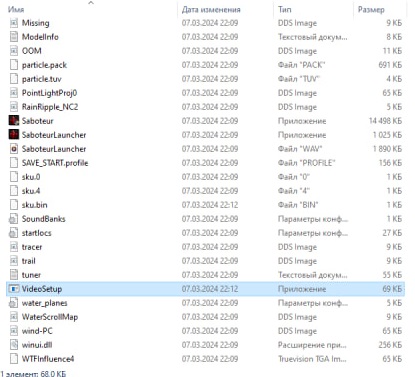Screen dimensions: 415x377
Task: Select the particle.tuv file name
Action: [42, 79]
